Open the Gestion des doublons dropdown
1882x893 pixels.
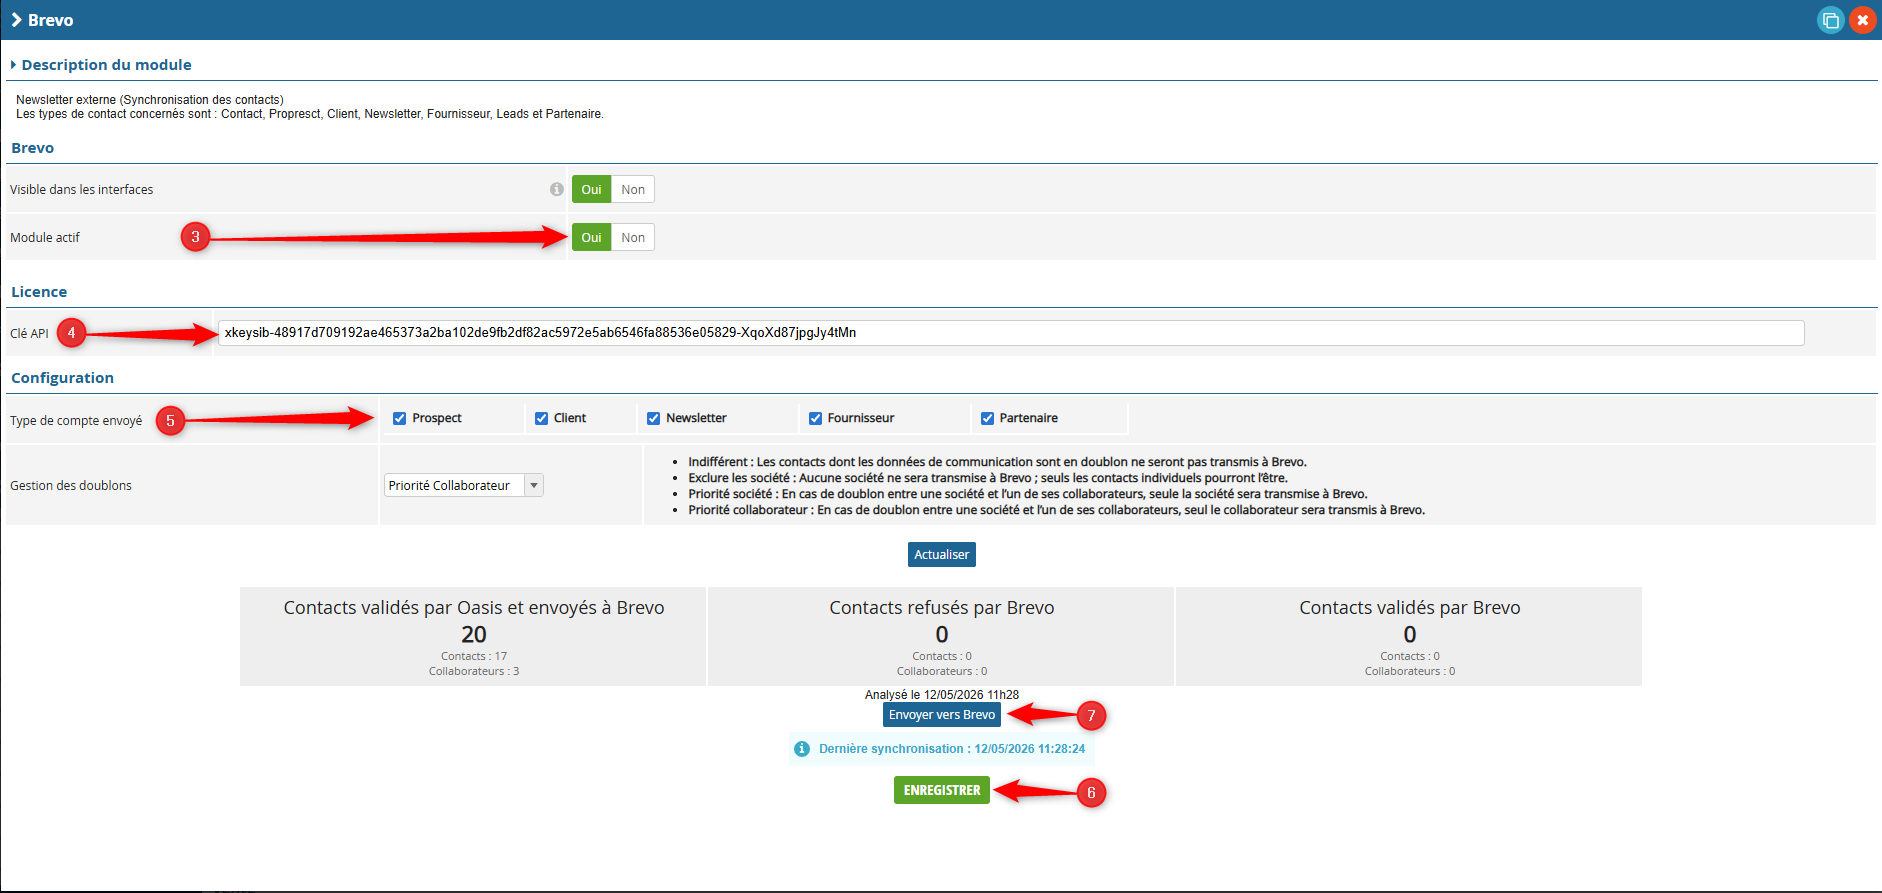[x=464, y=485]
